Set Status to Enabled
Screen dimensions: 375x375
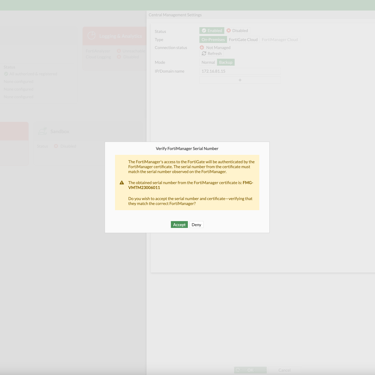tap(212, 31)
